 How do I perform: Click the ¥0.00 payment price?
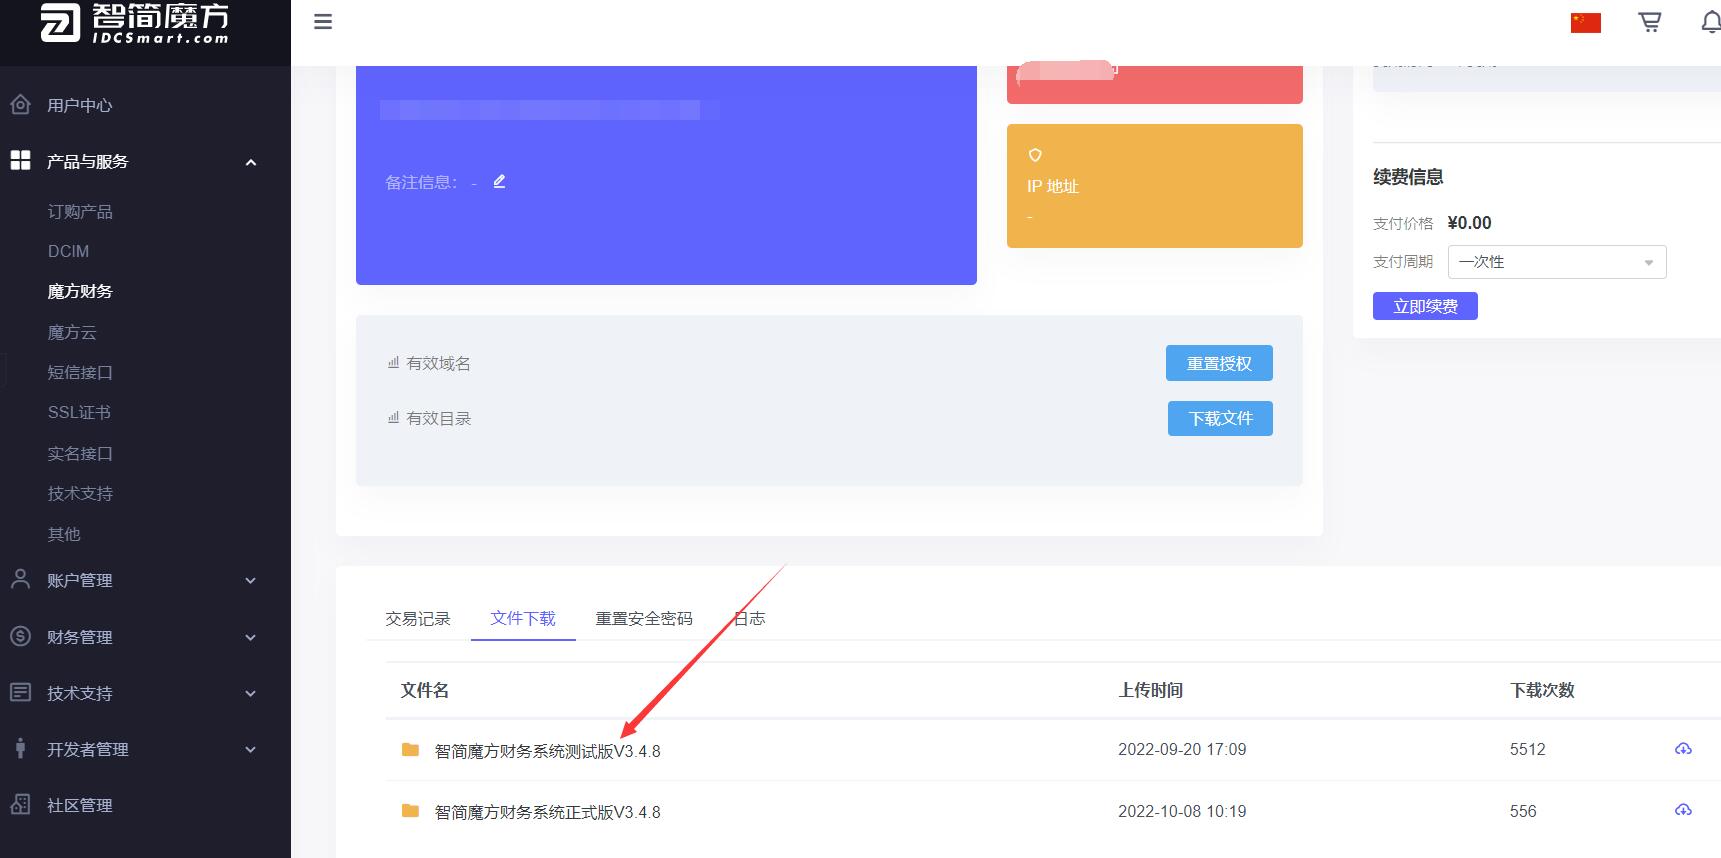(1469, 223)
